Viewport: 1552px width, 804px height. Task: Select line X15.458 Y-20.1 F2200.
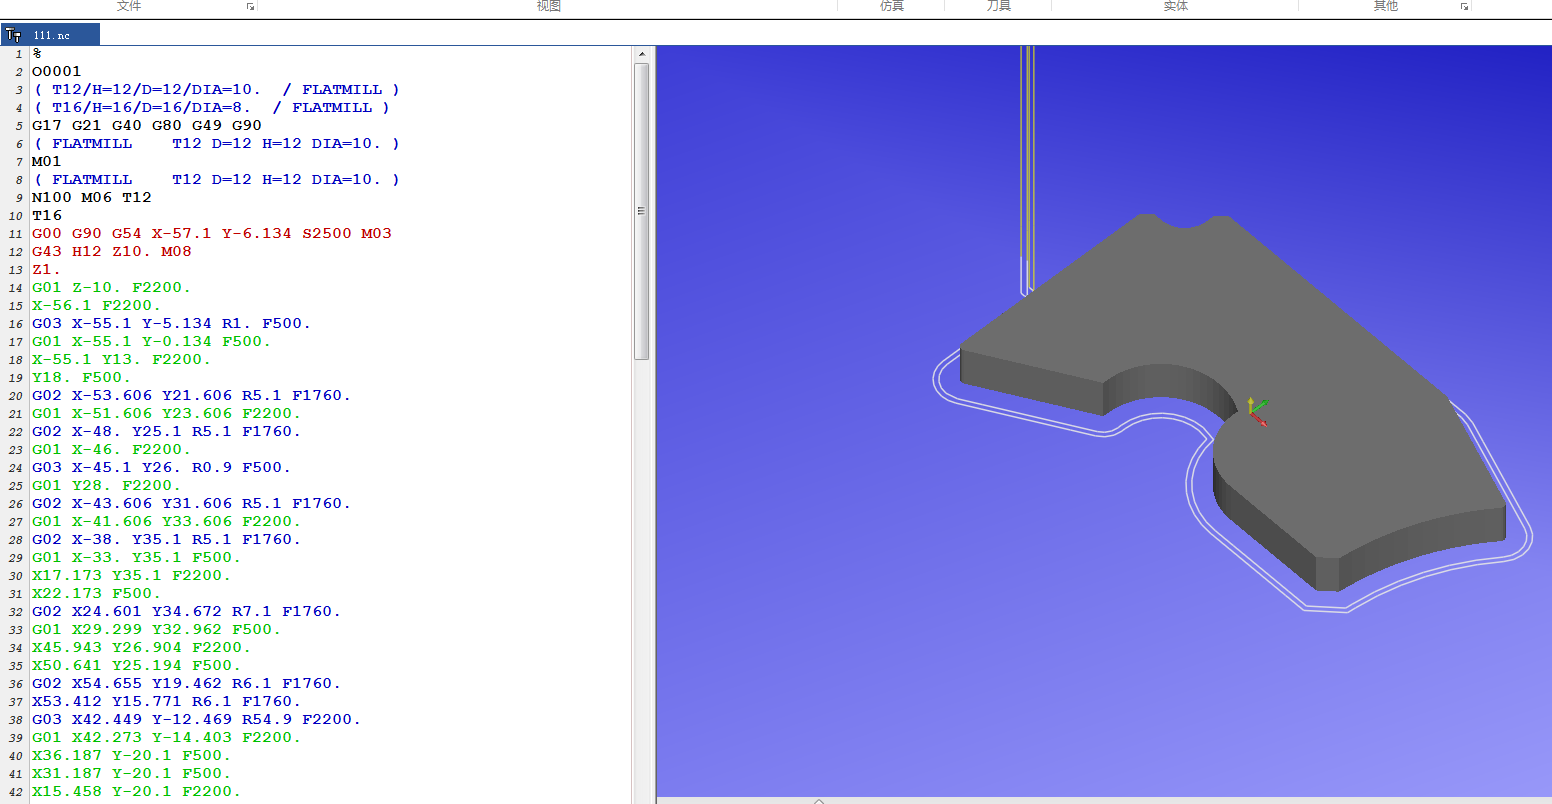click(x=137, y=792)
